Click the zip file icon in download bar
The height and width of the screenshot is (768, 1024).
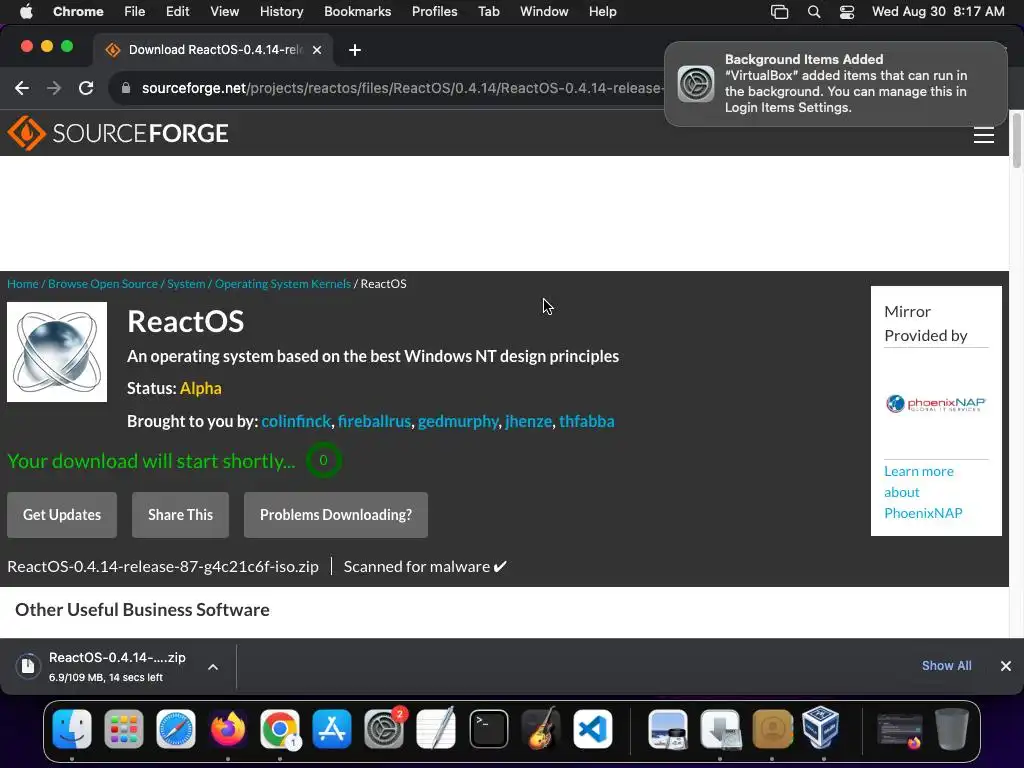28,666
